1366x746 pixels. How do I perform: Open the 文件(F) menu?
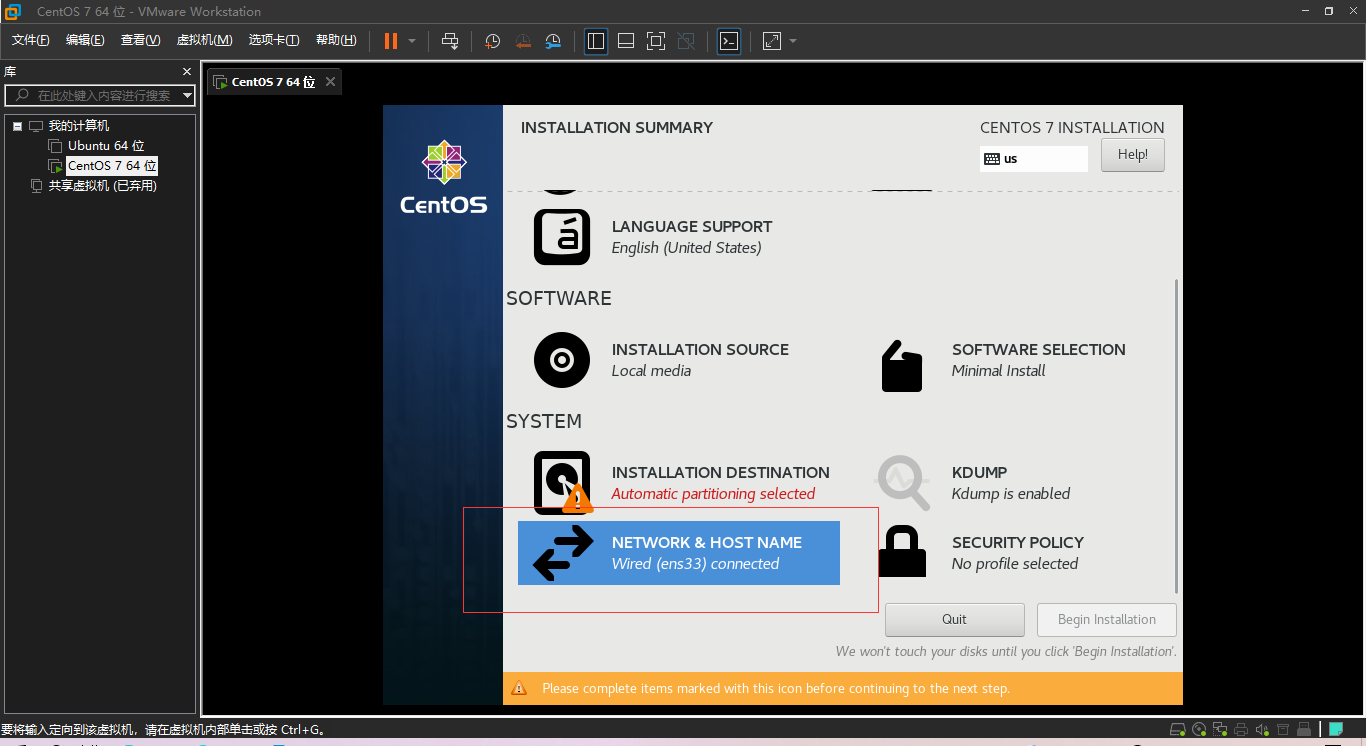tap(31, 40)
